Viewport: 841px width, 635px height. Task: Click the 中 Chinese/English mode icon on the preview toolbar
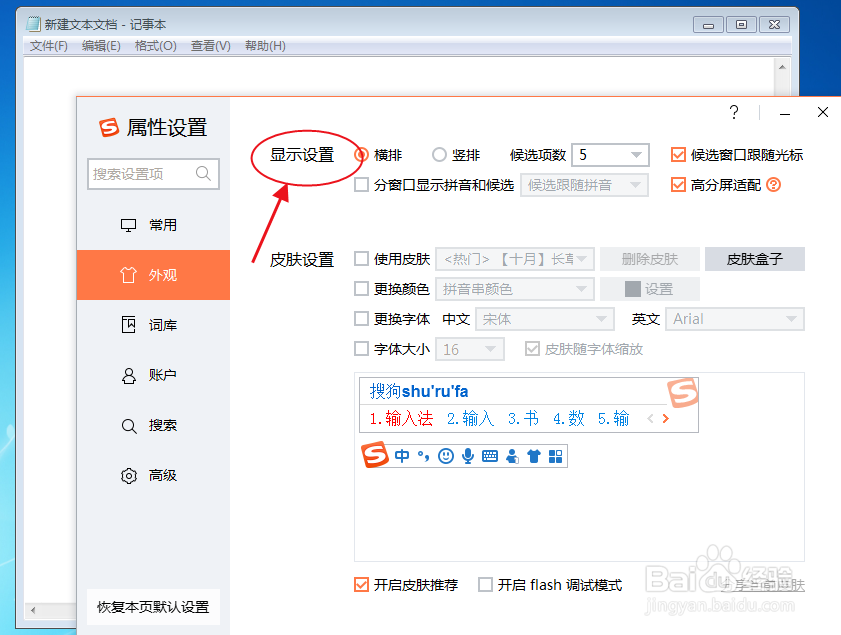(x=402, y=456)
